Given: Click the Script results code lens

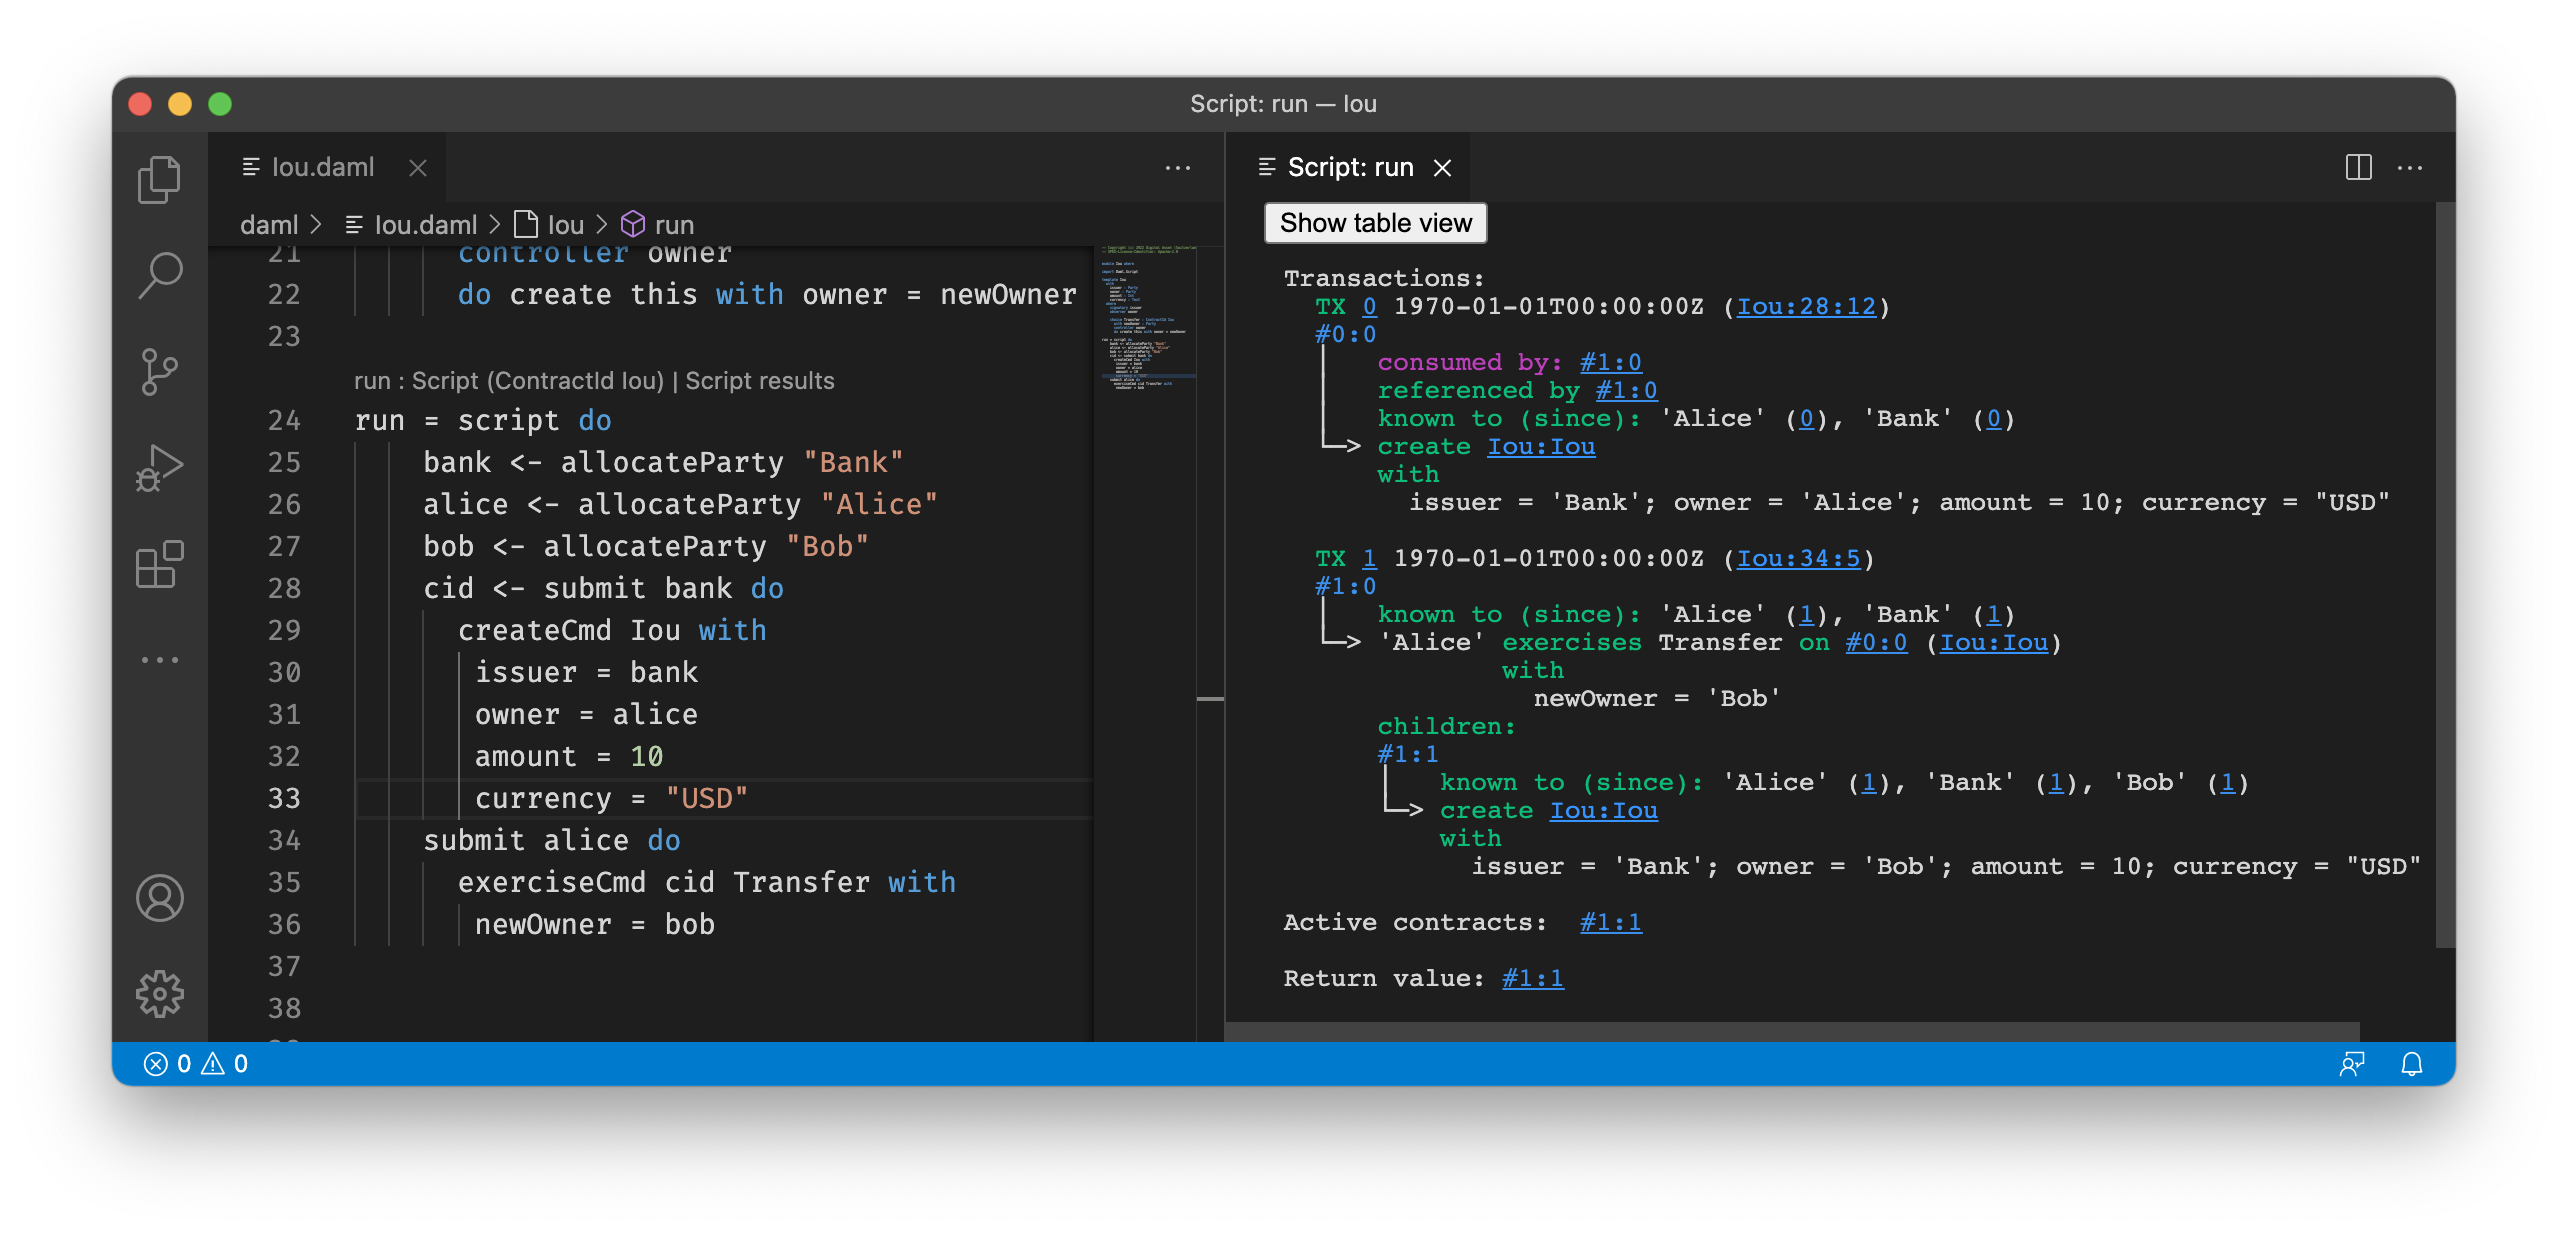Looking at the screenshot, I should 759,381.
